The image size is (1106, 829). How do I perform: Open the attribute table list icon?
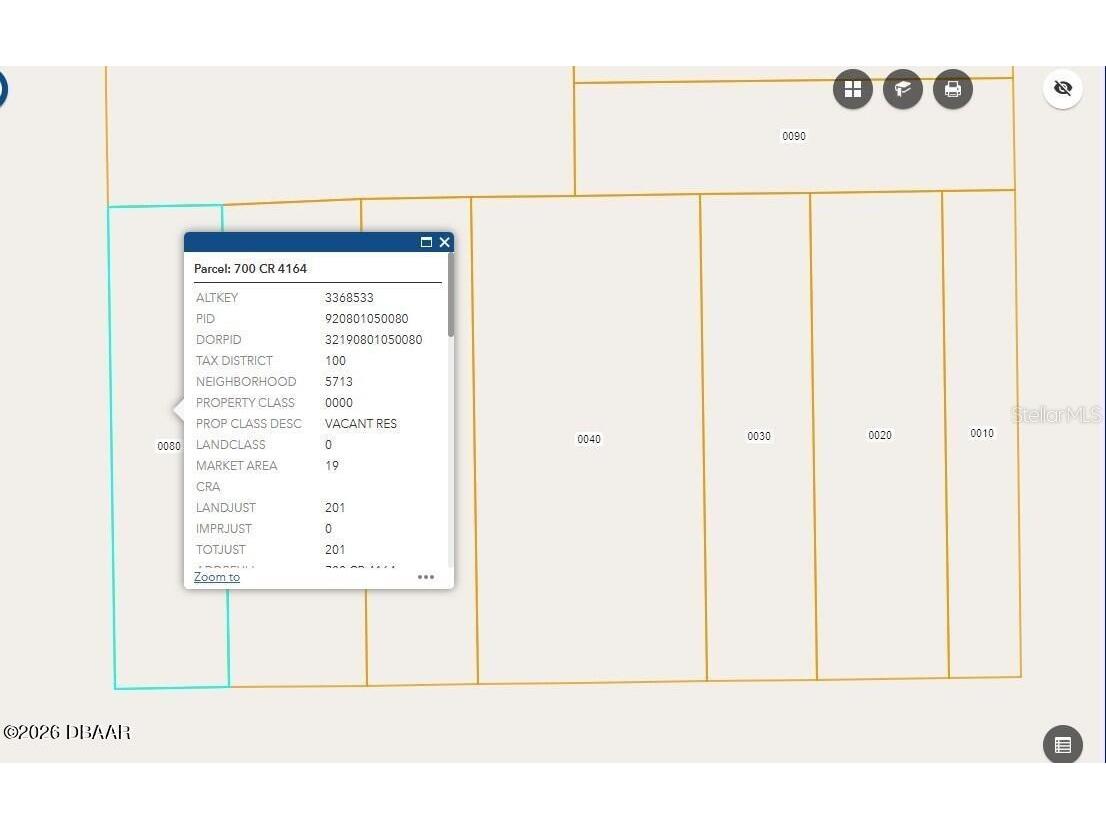(1063, 745)
